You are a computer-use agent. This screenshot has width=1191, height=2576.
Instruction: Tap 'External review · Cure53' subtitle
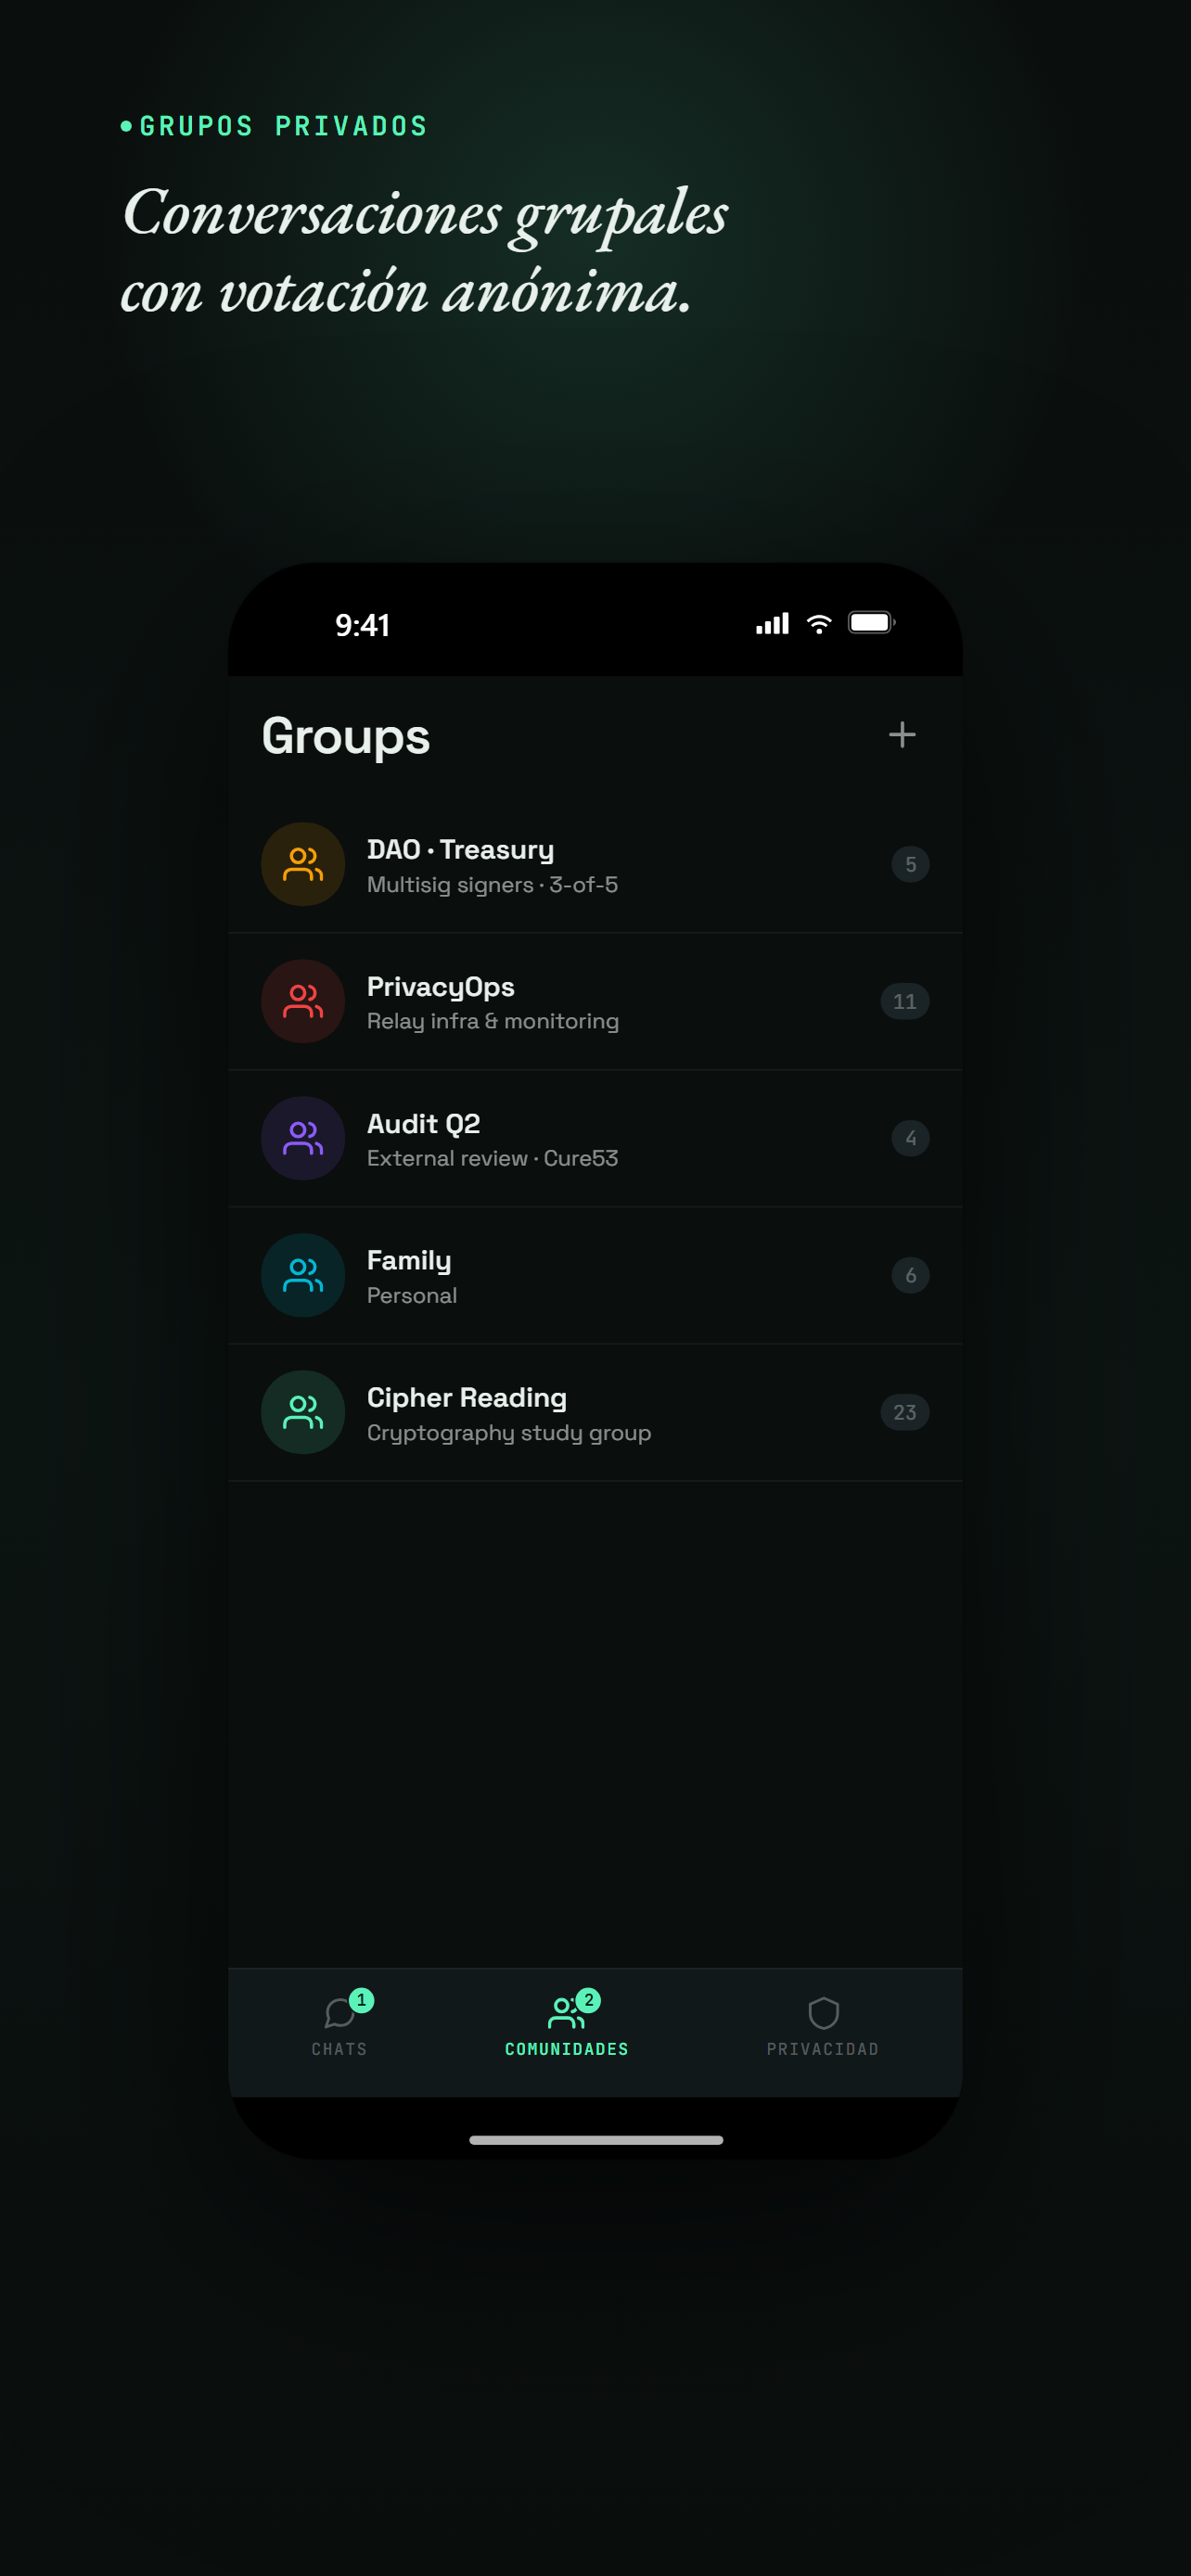click(x=492, y=1158)
